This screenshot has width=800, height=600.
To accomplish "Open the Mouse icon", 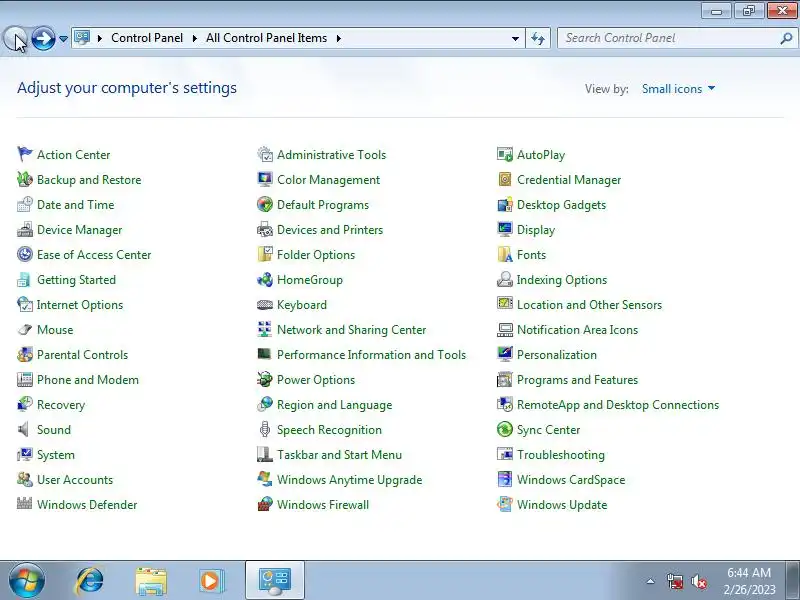I will (x=24, y=329).
